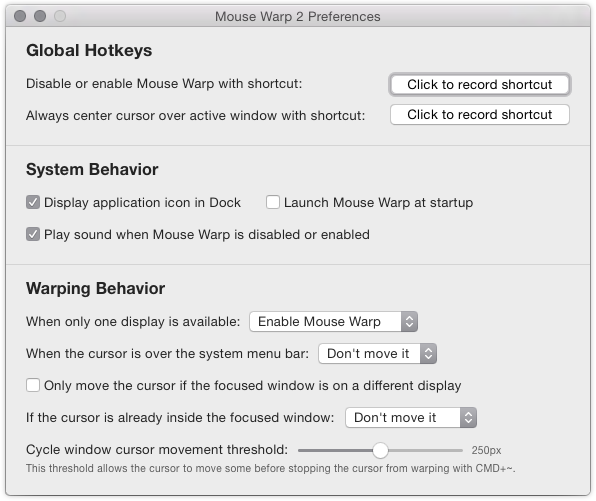The width and height of the screenshot is (596, 501).
Task: Record shortcut for disabling or enabling Mouse Warp
Action: click(x=480, y=84)
